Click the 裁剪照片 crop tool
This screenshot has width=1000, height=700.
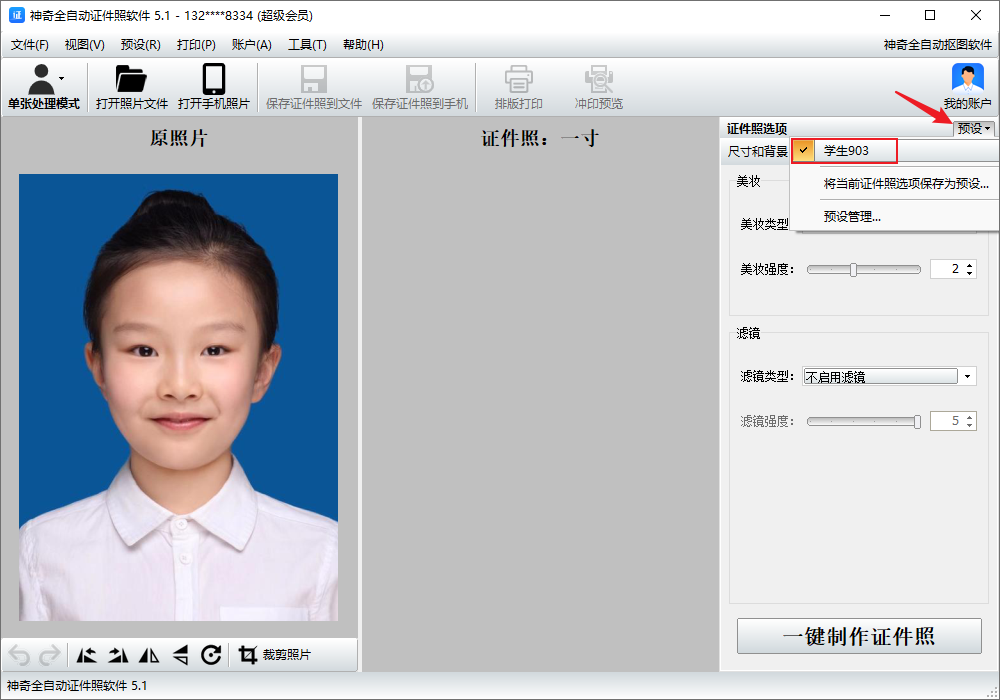tap(274, 655)
